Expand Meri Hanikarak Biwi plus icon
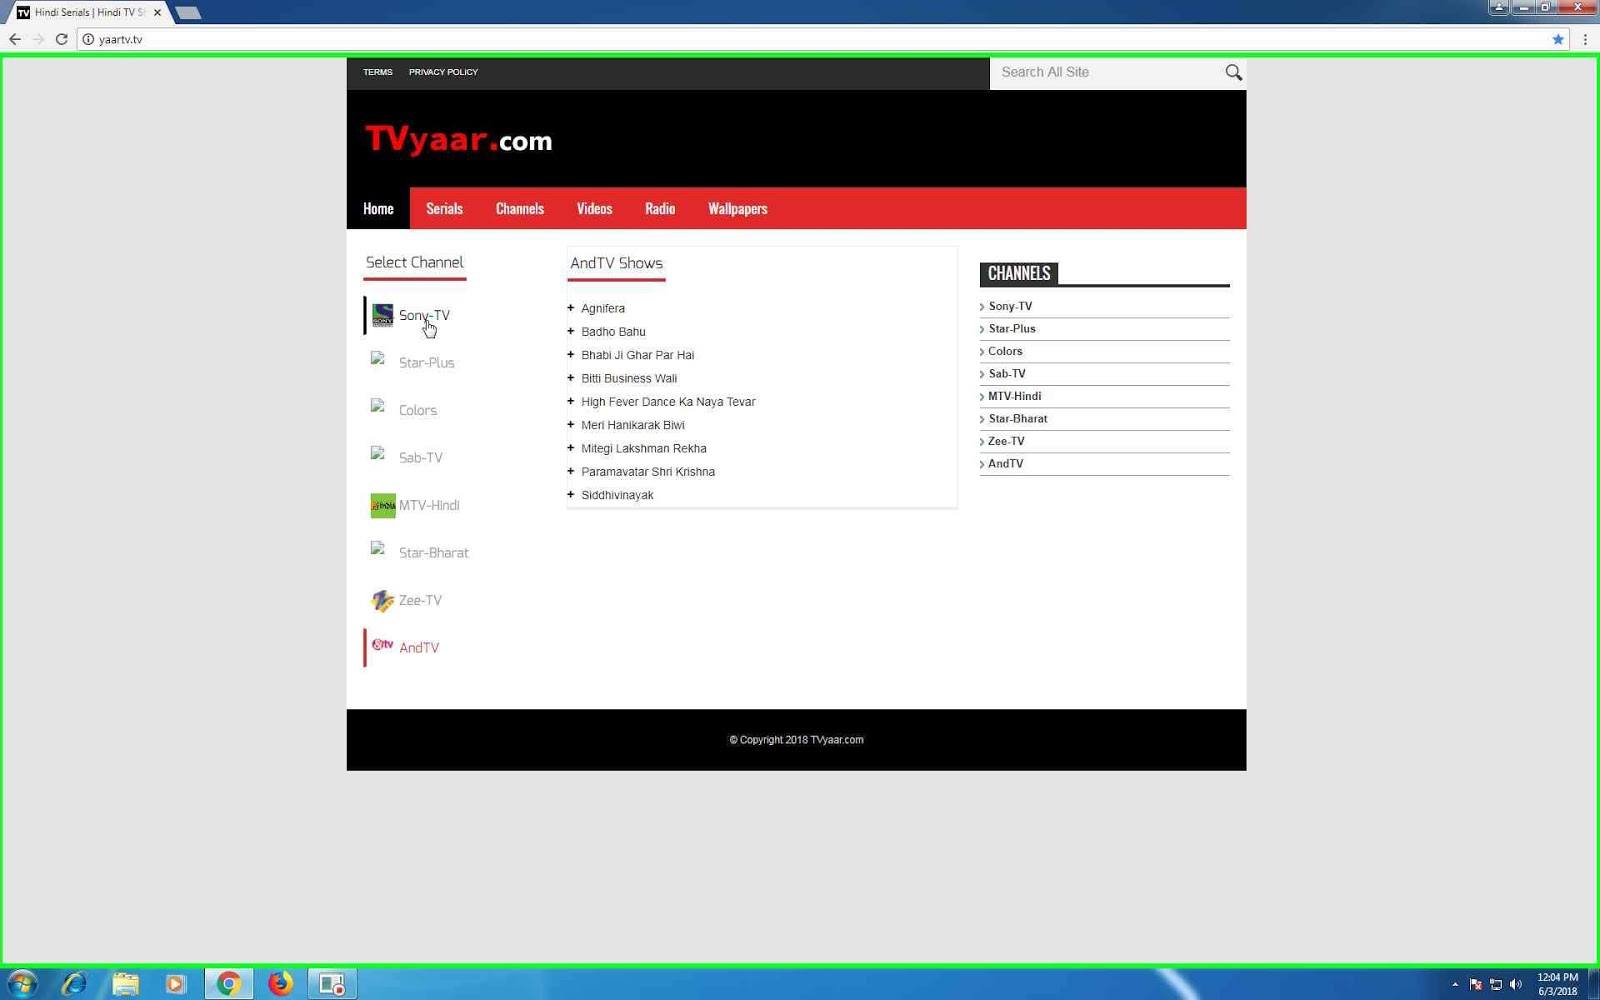 [x=571, y=424]
